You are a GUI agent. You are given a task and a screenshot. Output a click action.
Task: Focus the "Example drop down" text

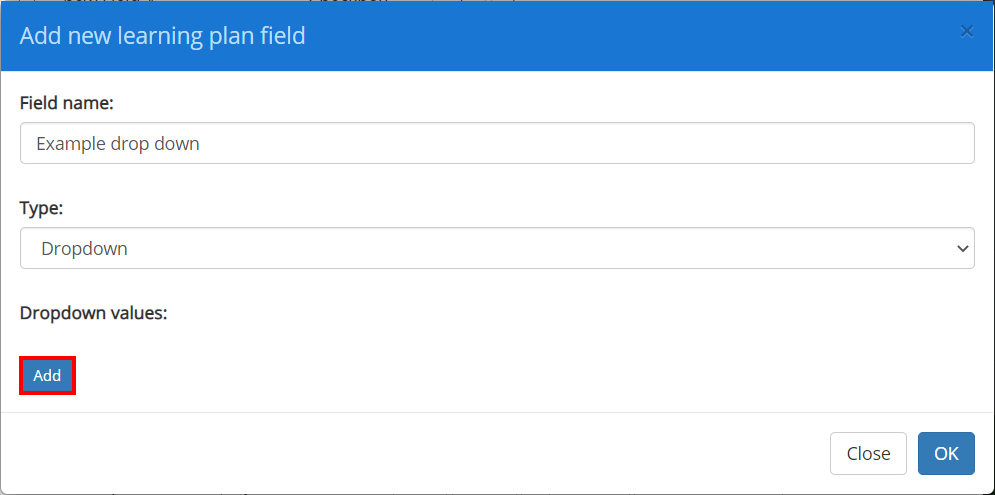pyautogui.click(x=118, y=144)
